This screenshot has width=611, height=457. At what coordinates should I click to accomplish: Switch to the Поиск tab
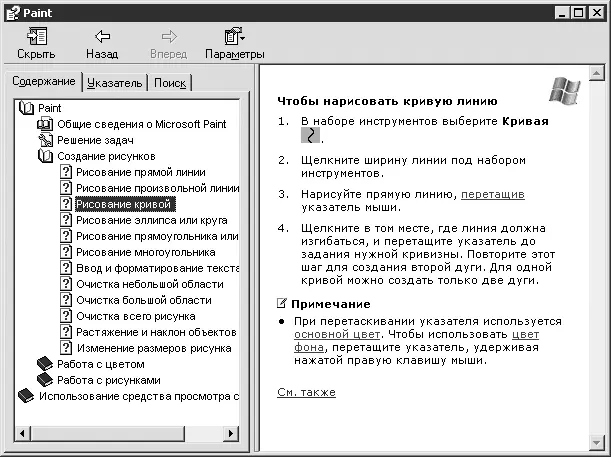pos(169,83)
